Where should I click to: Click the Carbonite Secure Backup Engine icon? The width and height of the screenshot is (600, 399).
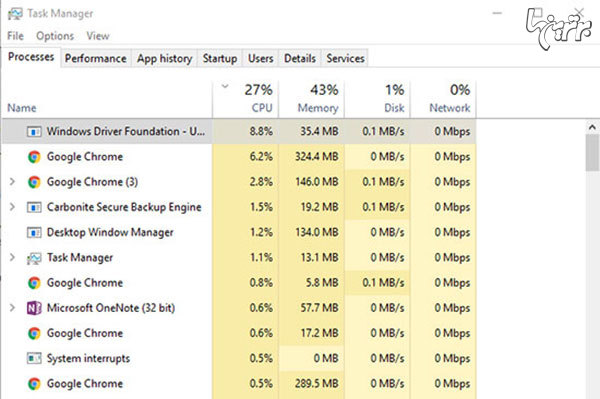[34, 207]
